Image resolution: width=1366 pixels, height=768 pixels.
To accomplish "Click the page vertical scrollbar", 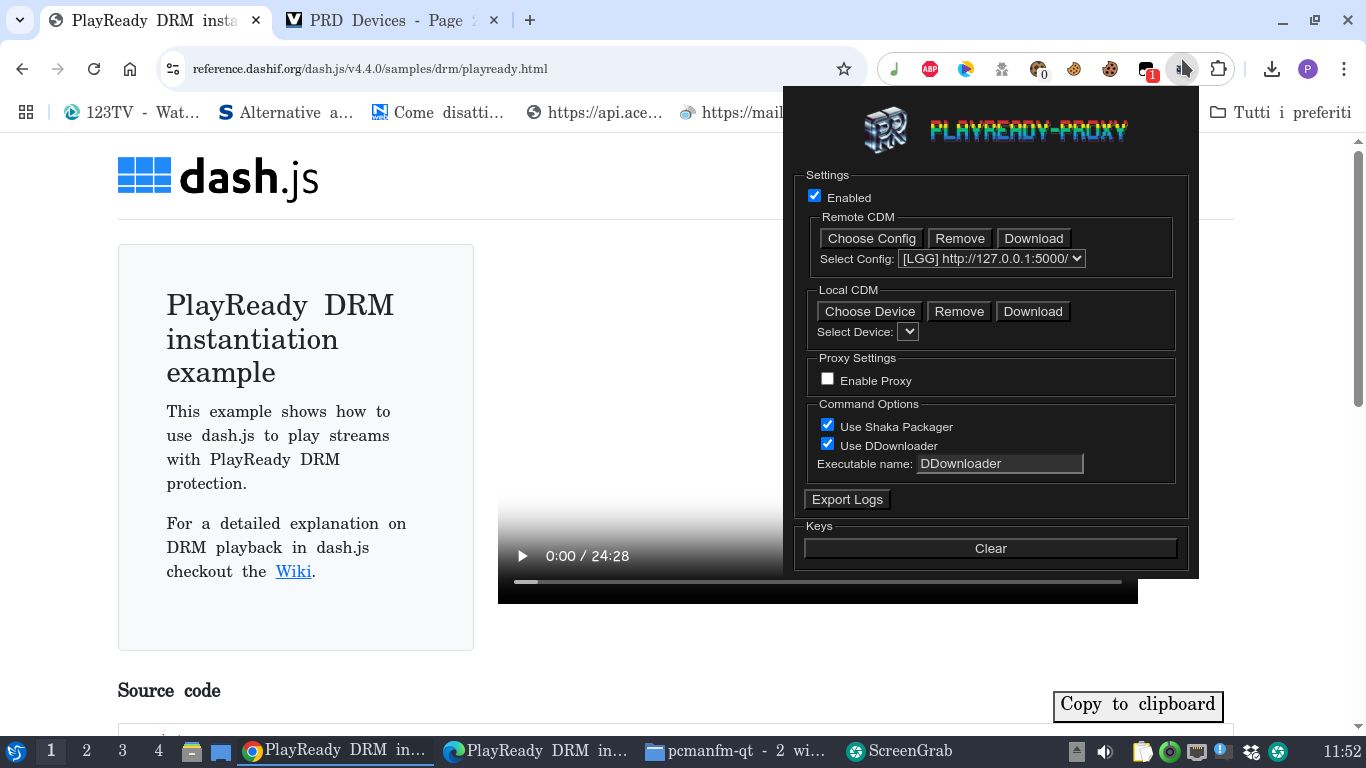I will (1359, 278).
